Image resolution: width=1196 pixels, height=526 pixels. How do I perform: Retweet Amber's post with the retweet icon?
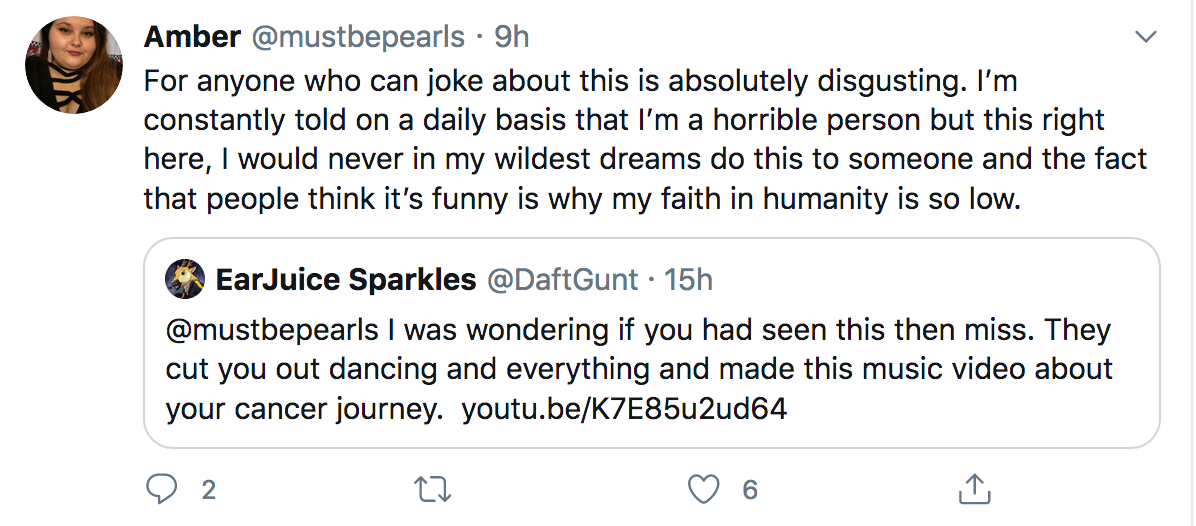click(432, 489)
